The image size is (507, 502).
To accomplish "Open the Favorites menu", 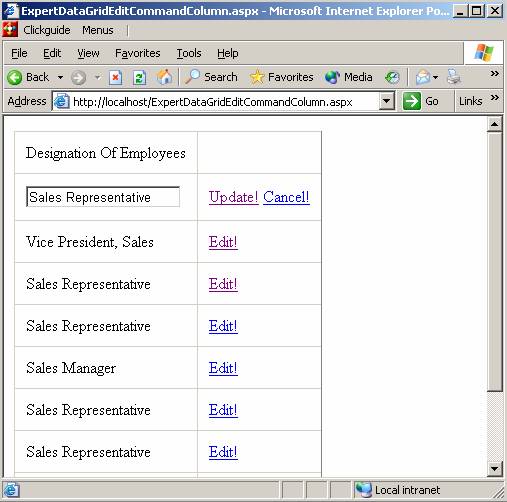I will point(138,53).
